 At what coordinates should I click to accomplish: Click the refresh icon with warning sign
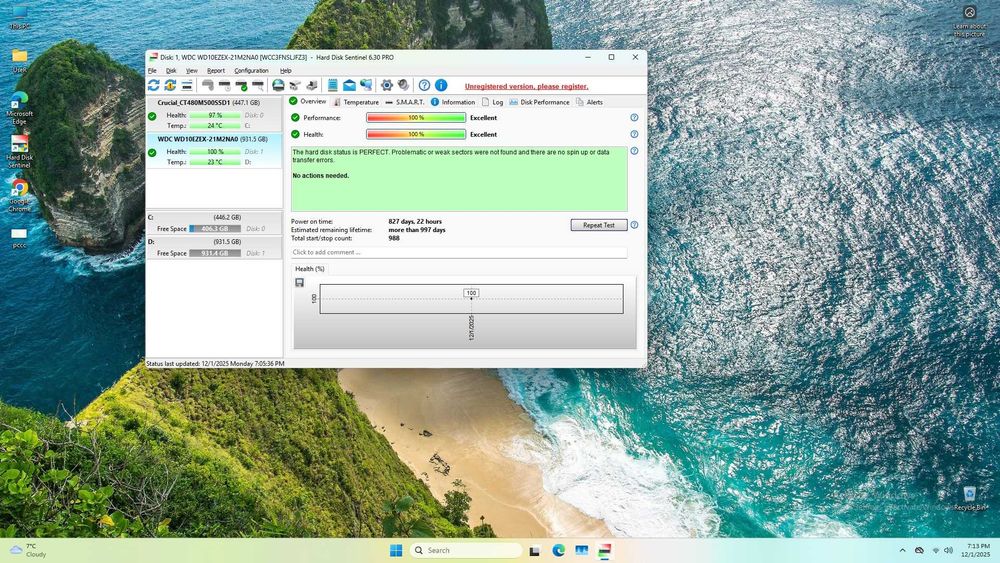[x=170, y=85]
